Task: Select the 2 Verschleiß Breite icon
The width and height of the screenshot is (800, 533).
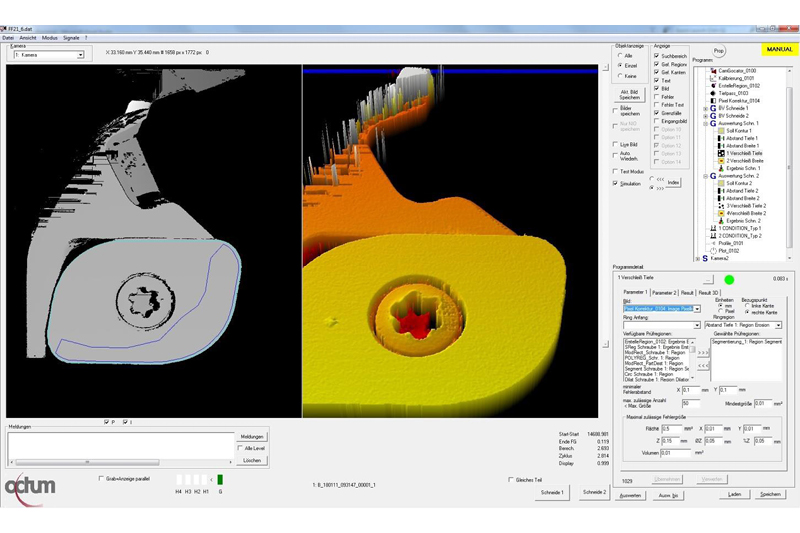Action: pyautogui.click(x=721, y=160)
